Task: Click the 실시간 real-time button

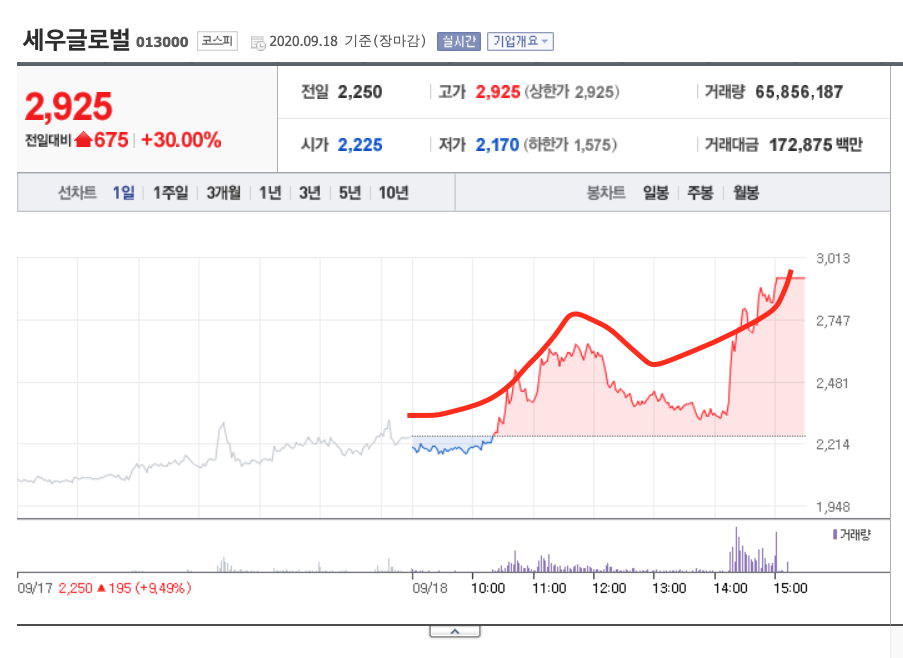Action: (458, 41)
